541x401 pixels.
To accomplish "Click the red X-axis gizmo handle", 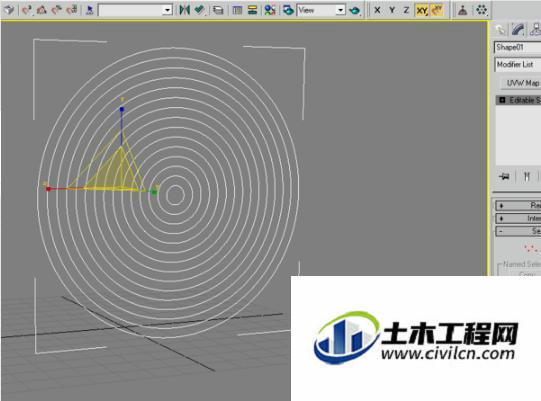I will point(48,189).
